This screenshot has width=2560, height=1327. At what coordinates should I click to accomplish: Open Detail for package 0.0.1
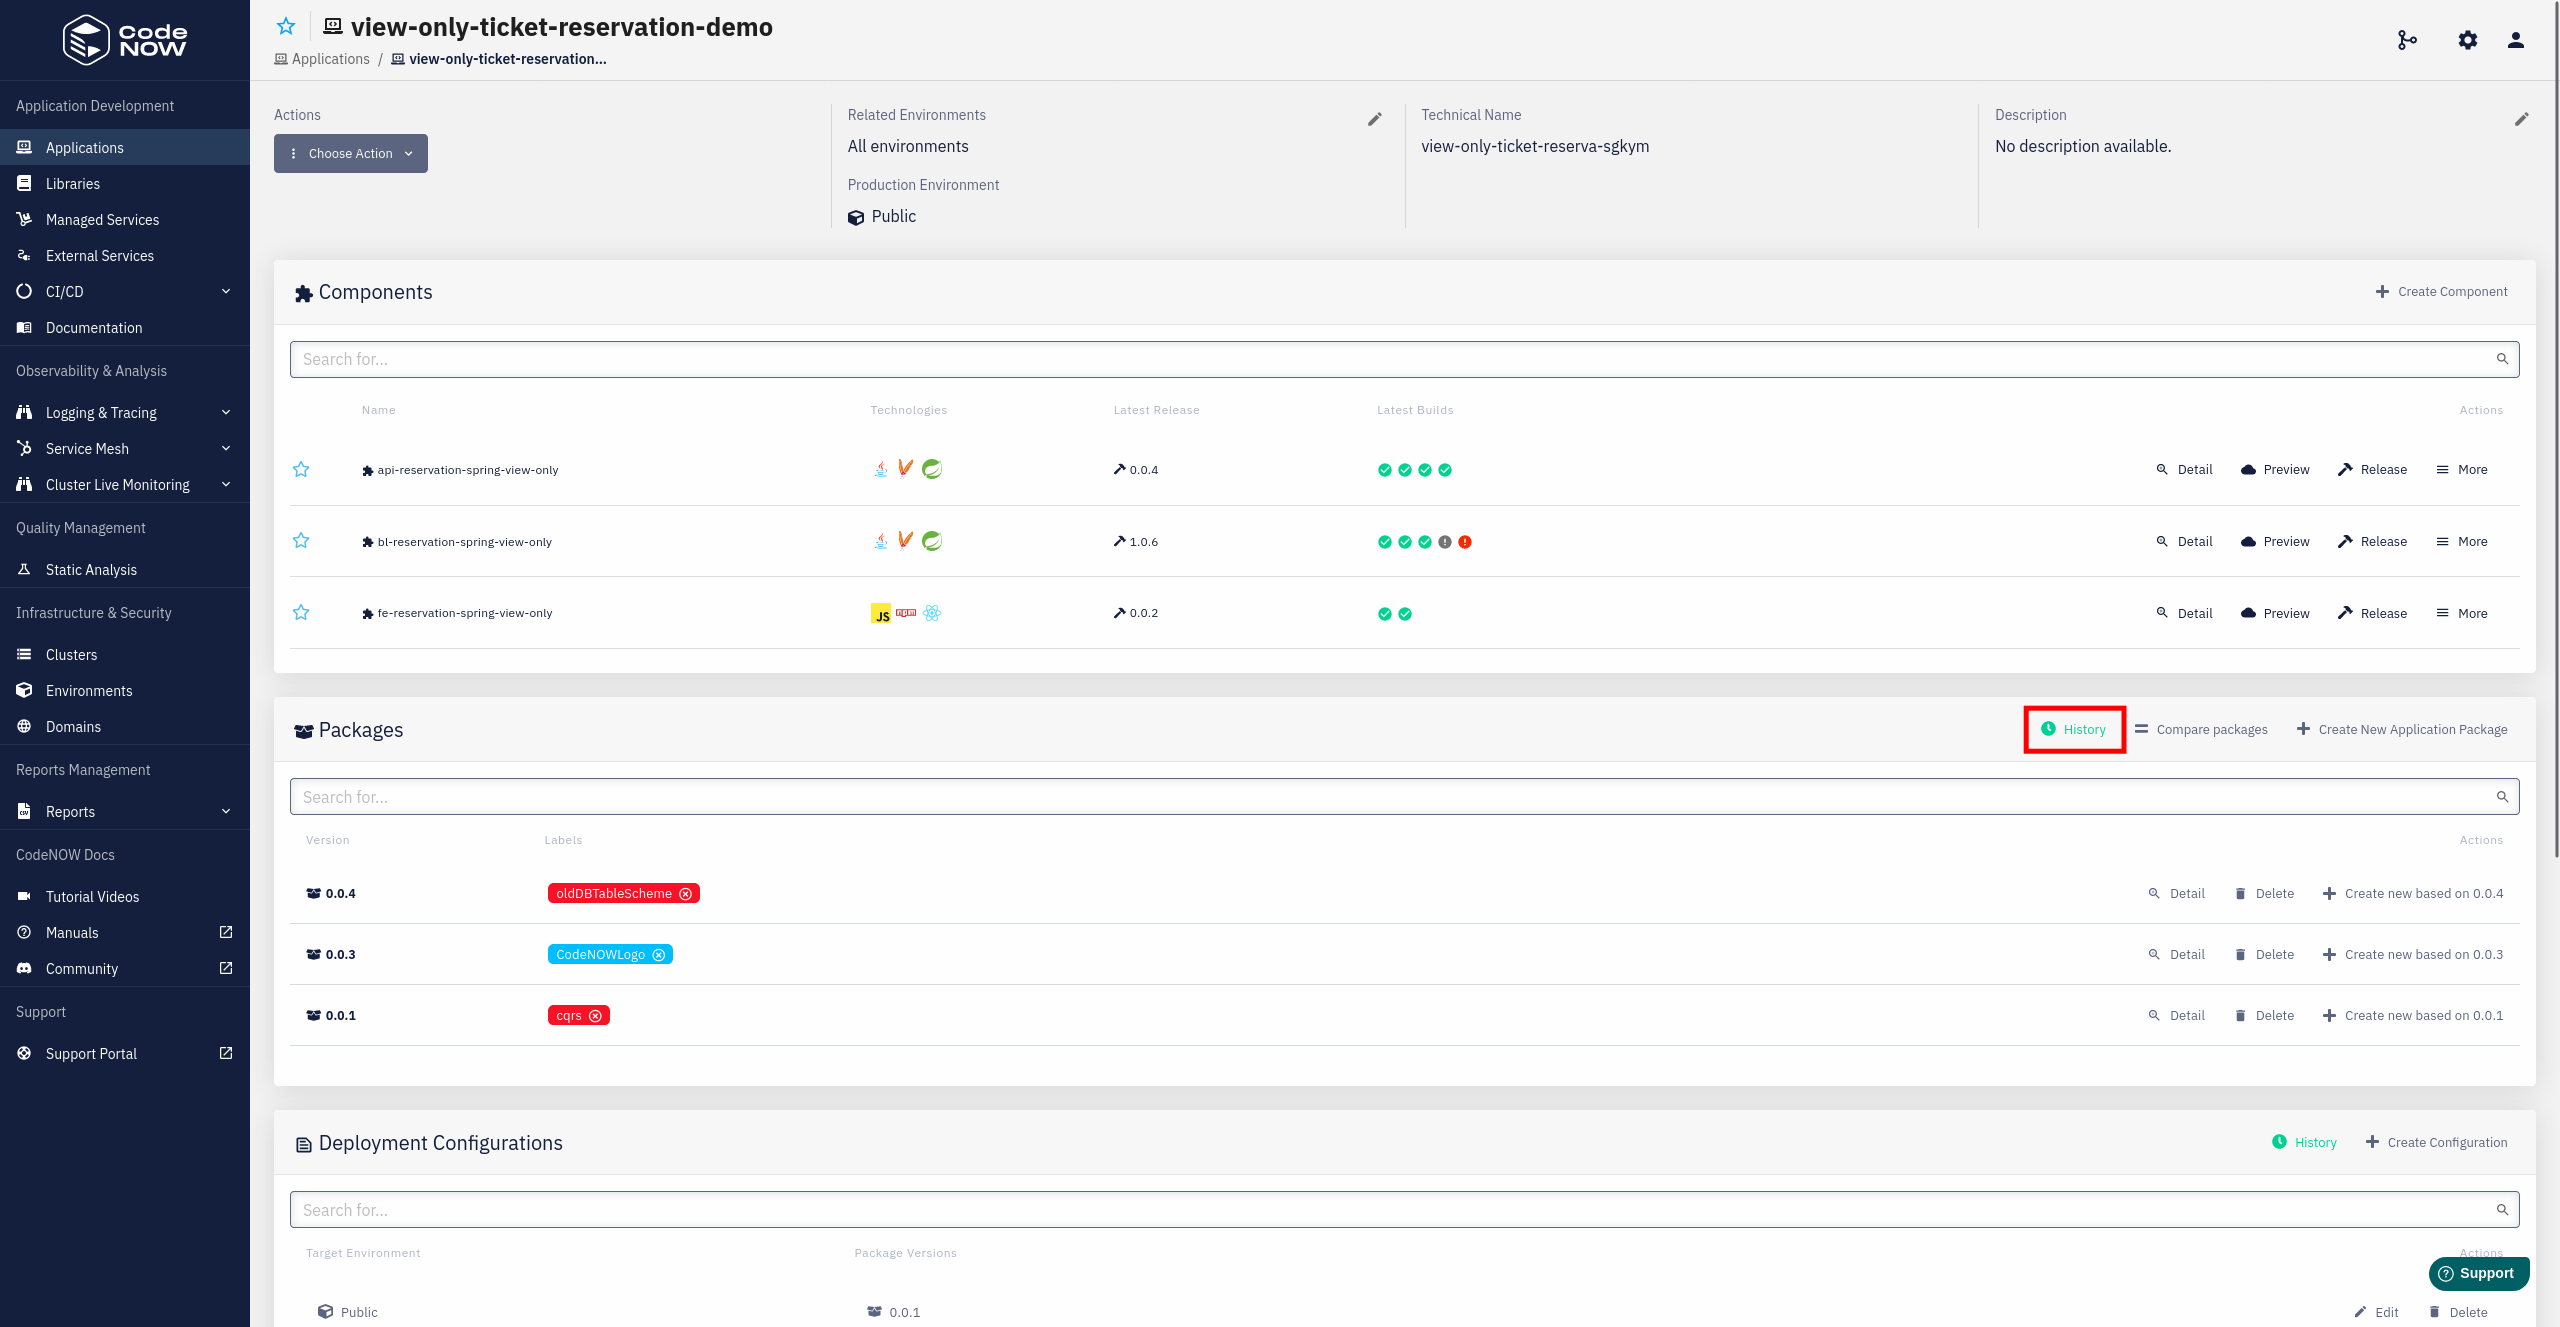tap(2176, 1016)
